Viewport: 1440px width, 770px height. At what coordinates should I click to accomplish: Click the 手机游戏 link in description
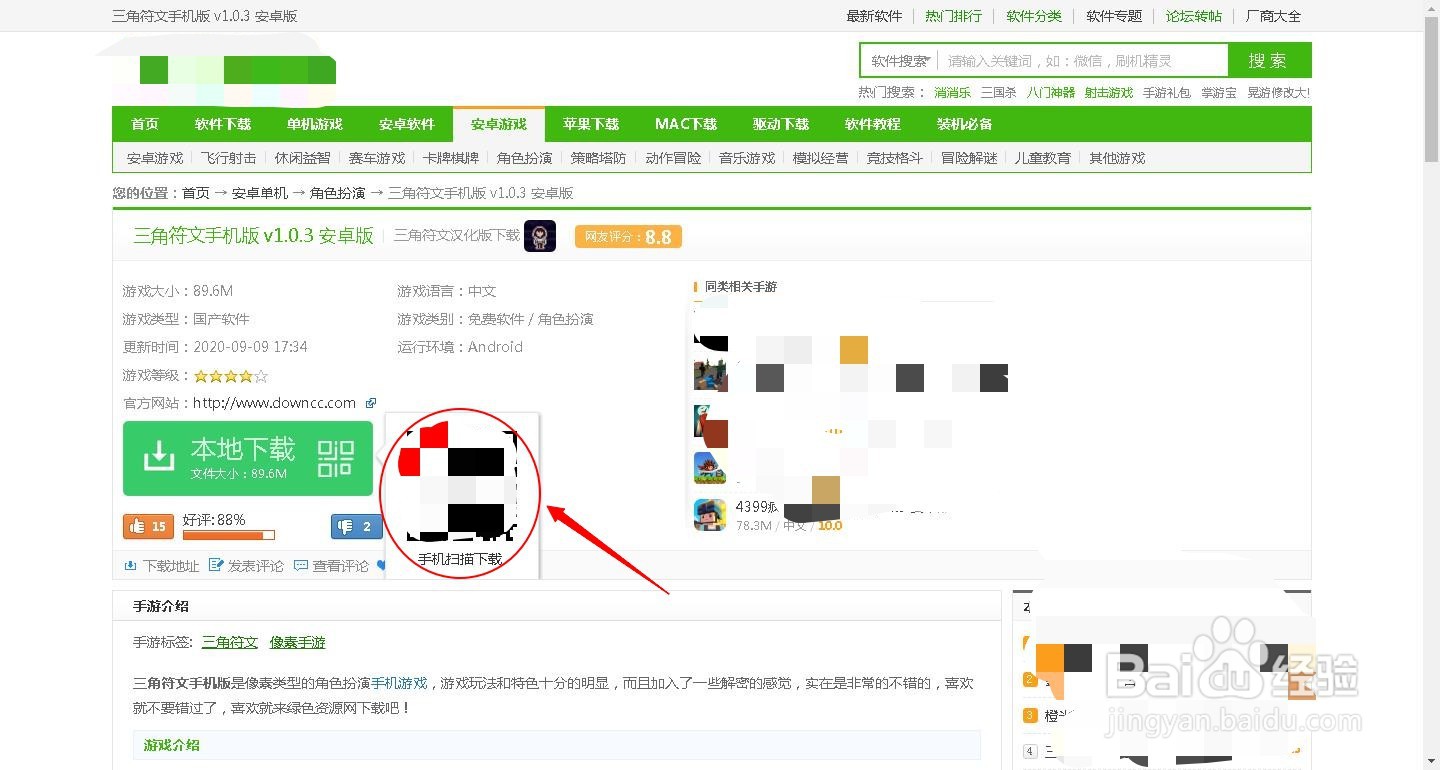[400, 683]
